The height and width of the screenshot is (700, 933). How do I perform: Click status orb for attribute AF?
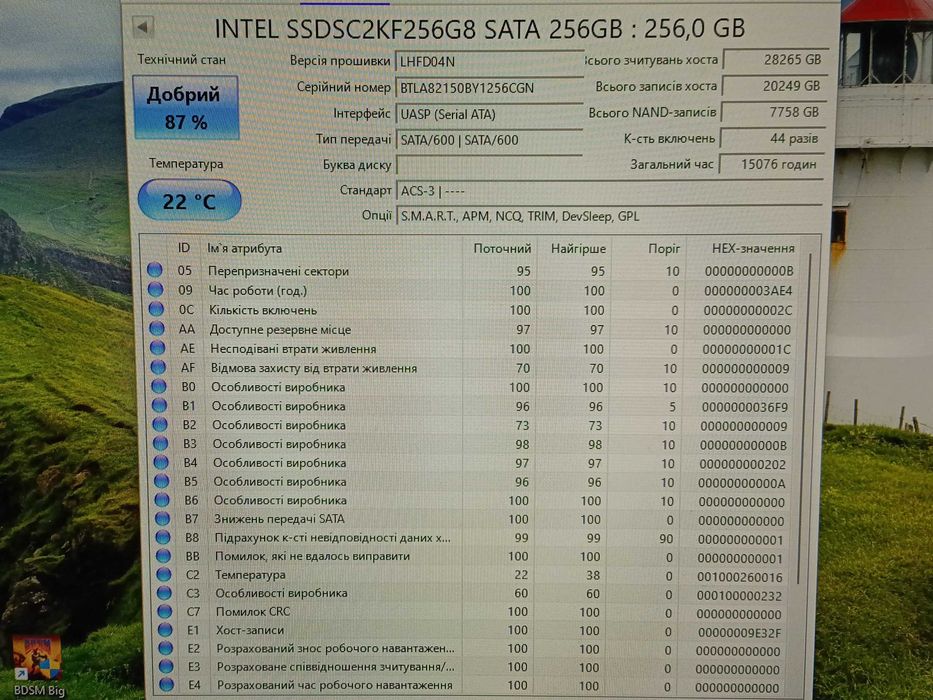point(158,367)
